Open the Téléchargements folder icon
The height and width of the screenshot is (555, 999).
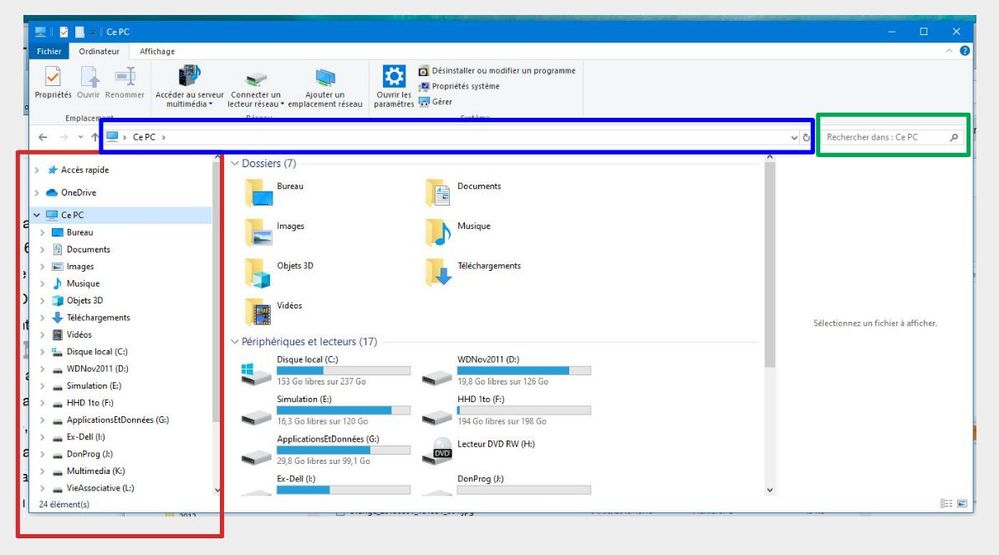pos(439,271)
